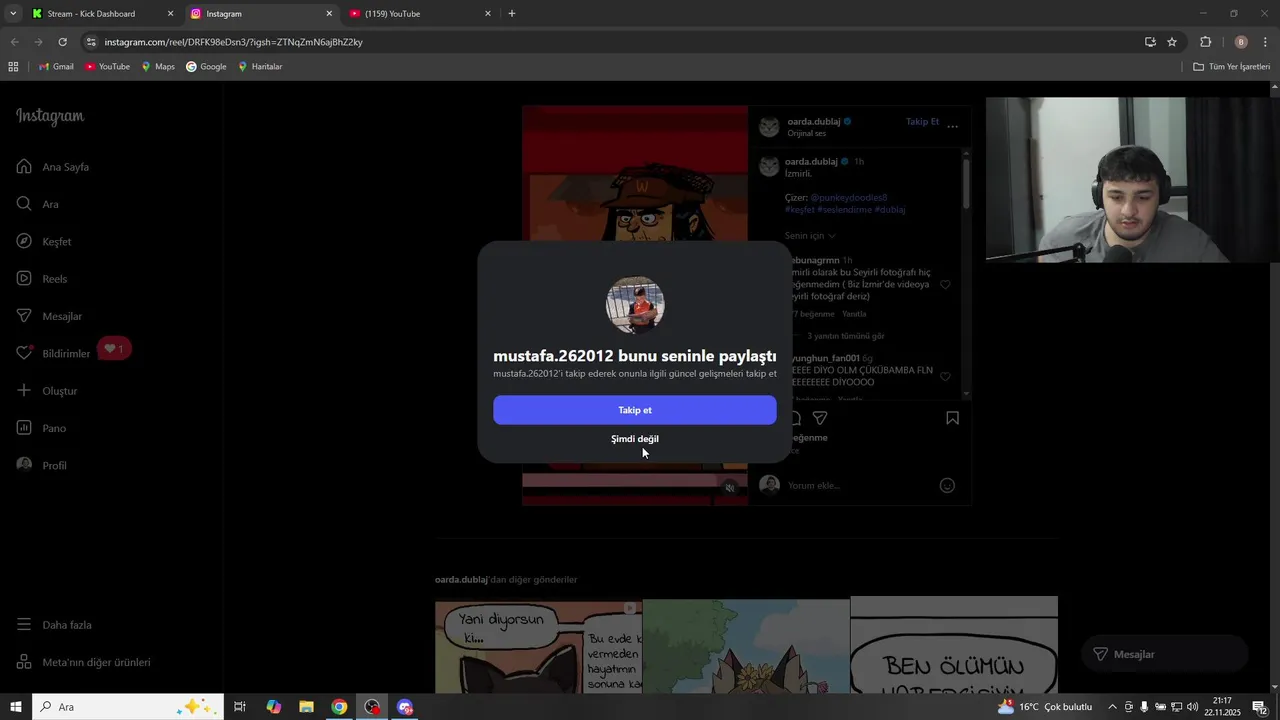1280x720 pixels.
Task: Open @punkeydoodles8 mention link
Action: tap(848, 198)
